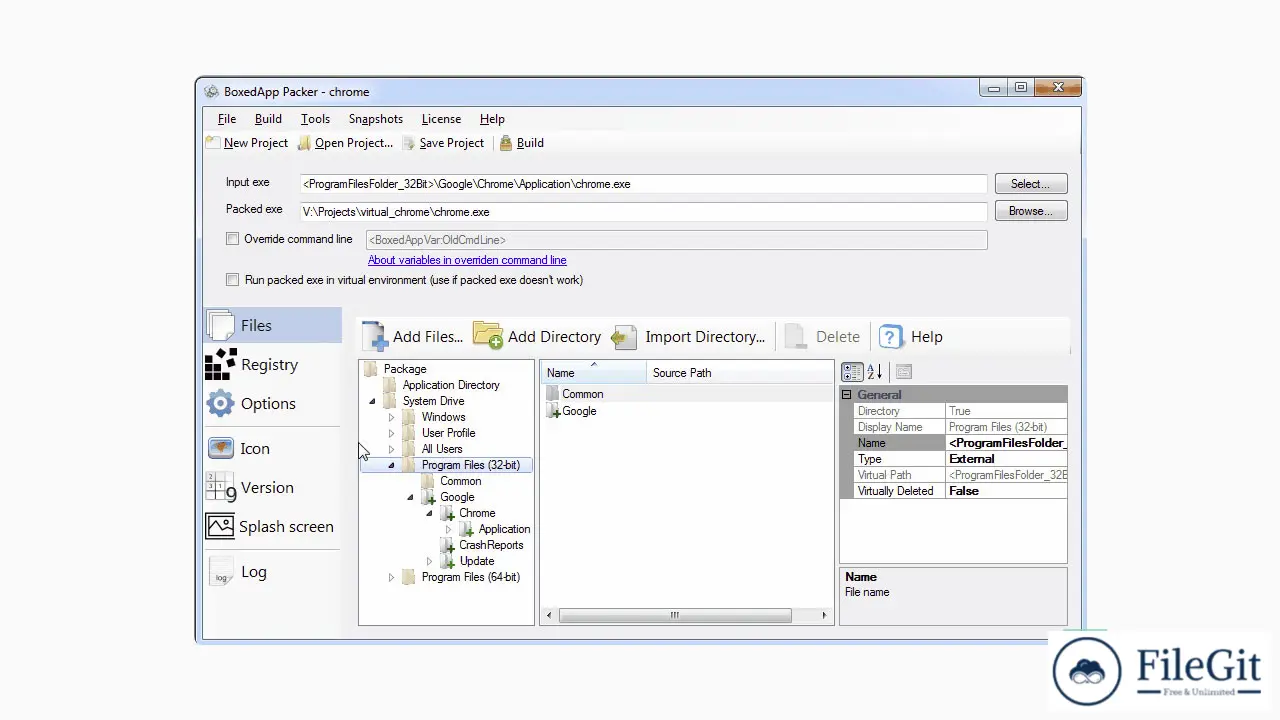1280x720 pixels.
Task: Click the Directory property row
Action: click(x=961, y=411)
